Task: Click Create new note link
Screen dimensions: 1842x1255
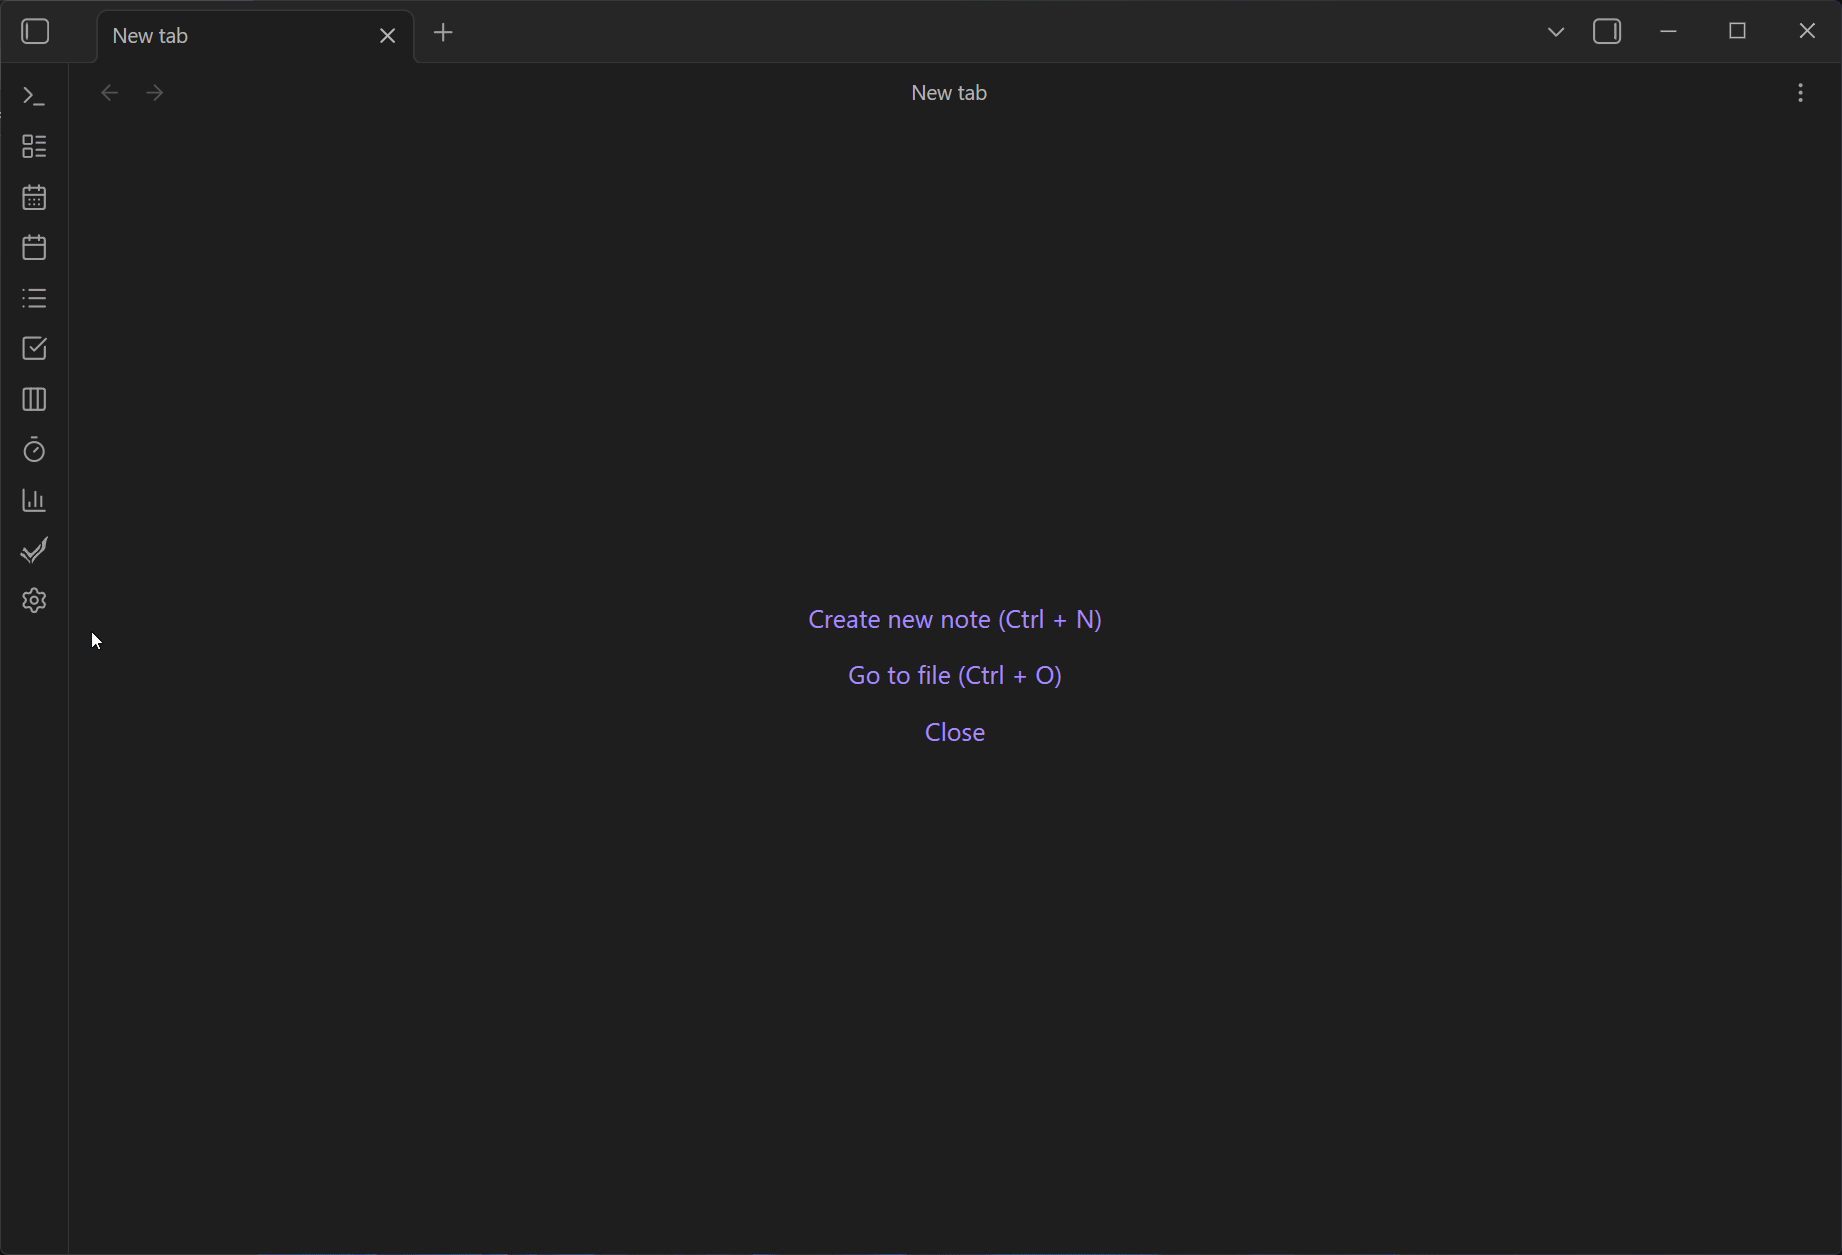Action: click(x=954, y=618)
